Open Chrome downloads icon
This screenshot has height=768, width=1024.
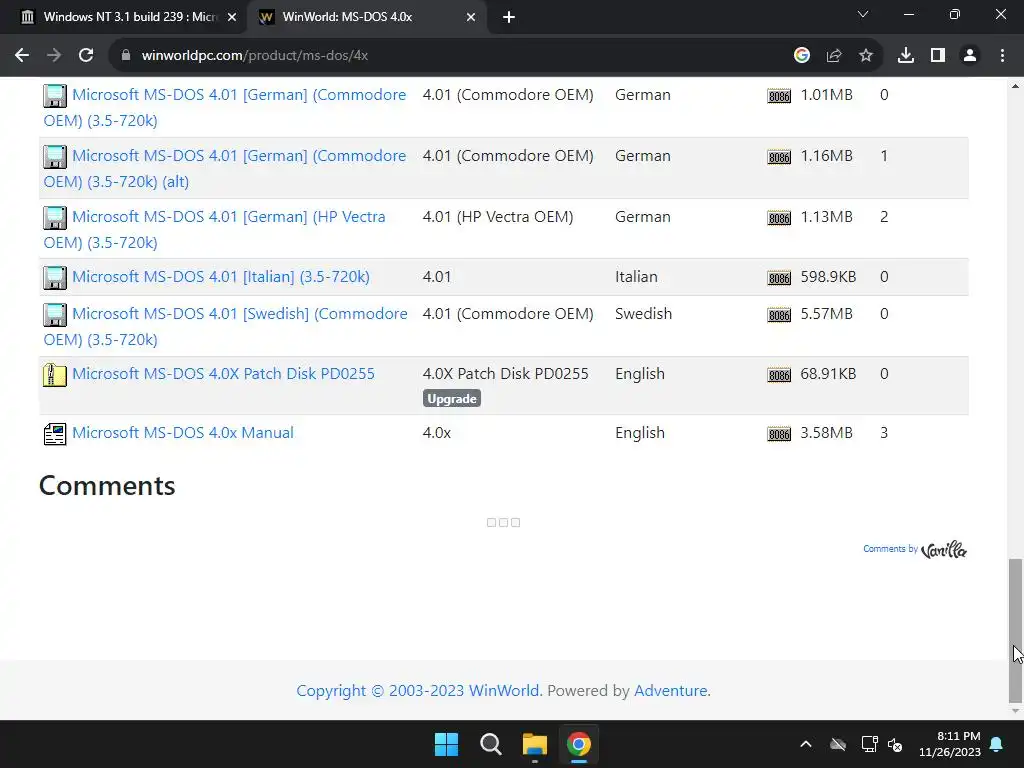[906, 56]
